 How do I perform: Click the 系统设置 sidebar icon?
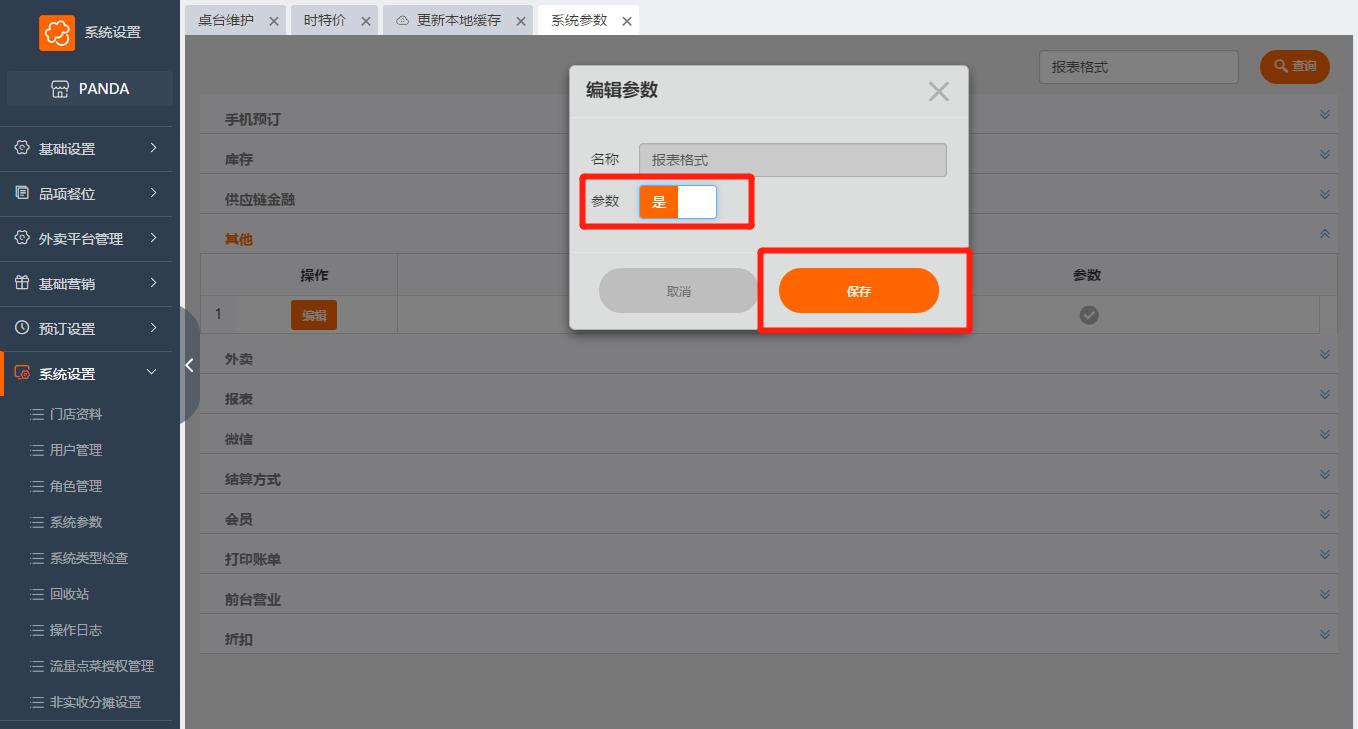click(22, 373)
